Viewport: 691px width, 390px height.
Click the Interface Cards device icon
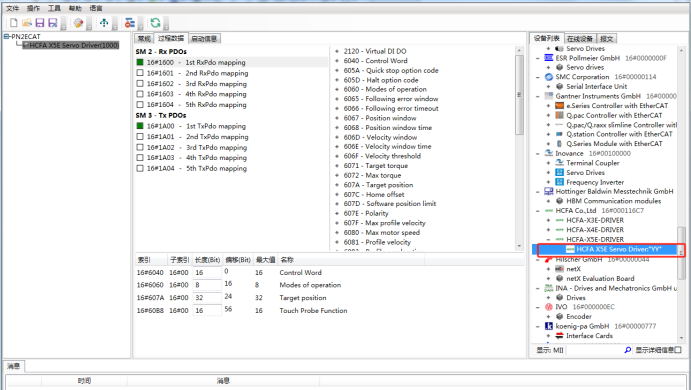tap(559, 336)
